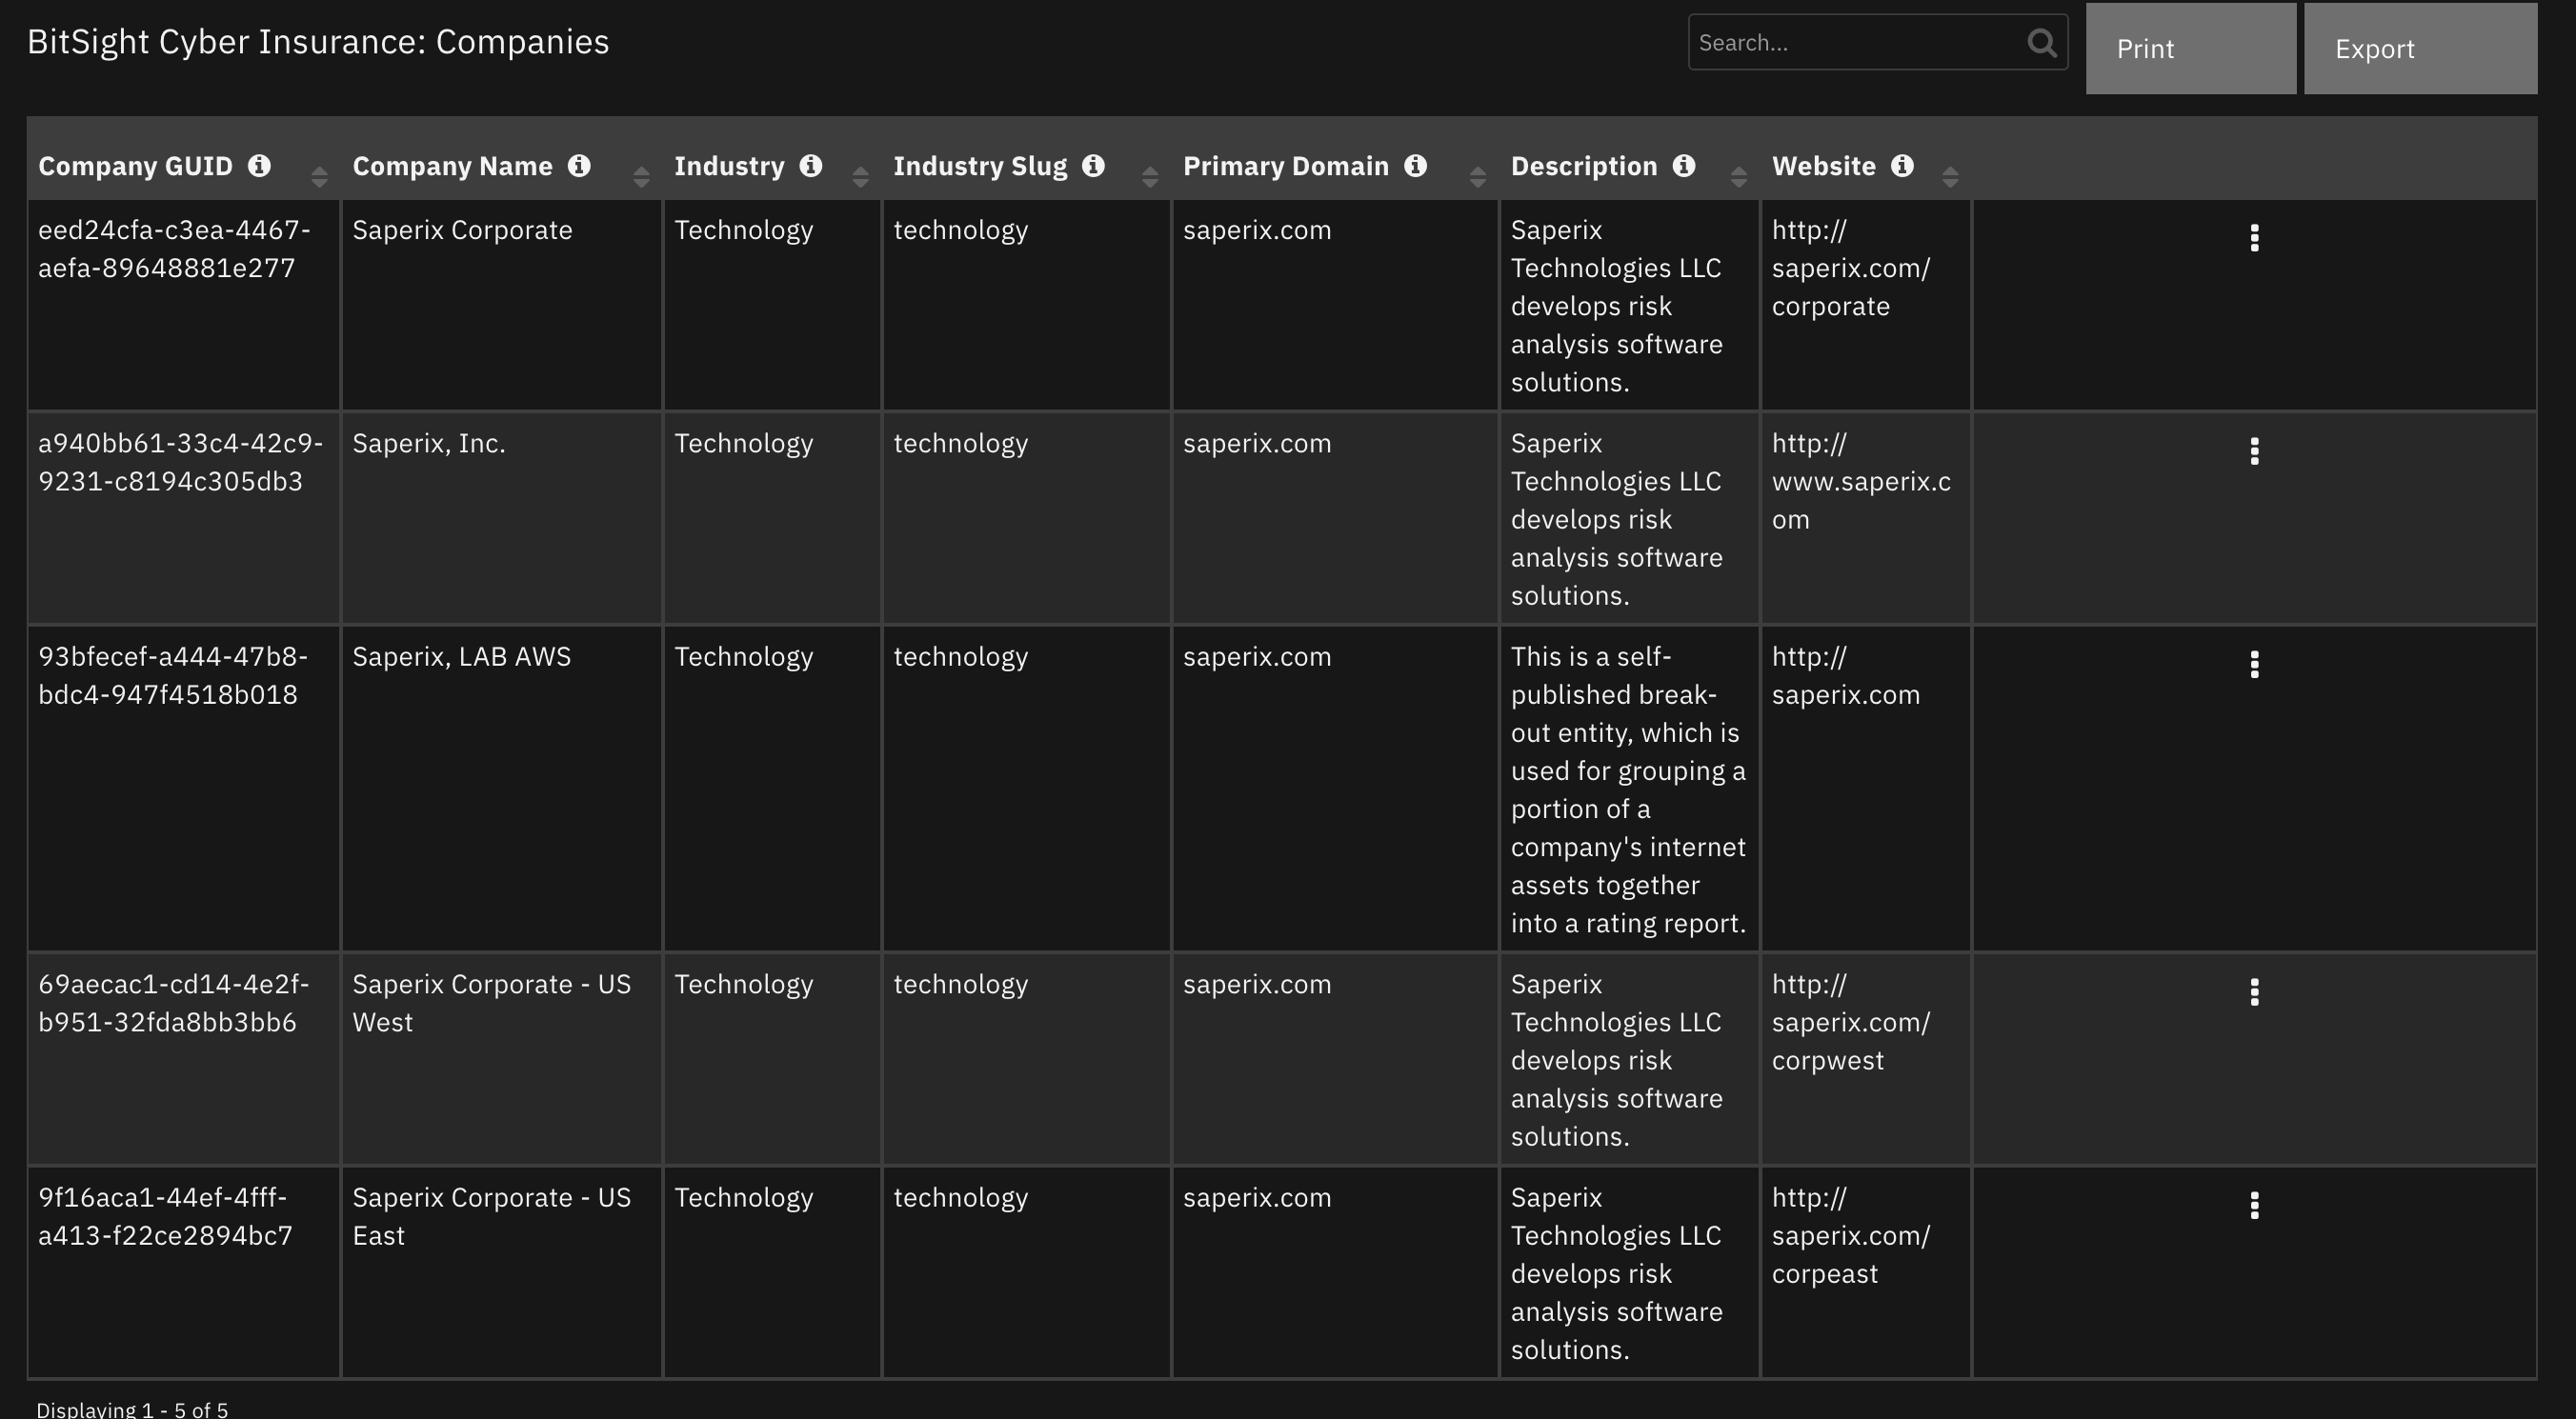
Task: Click the Company GUID column header text
Action: (135, 166)
